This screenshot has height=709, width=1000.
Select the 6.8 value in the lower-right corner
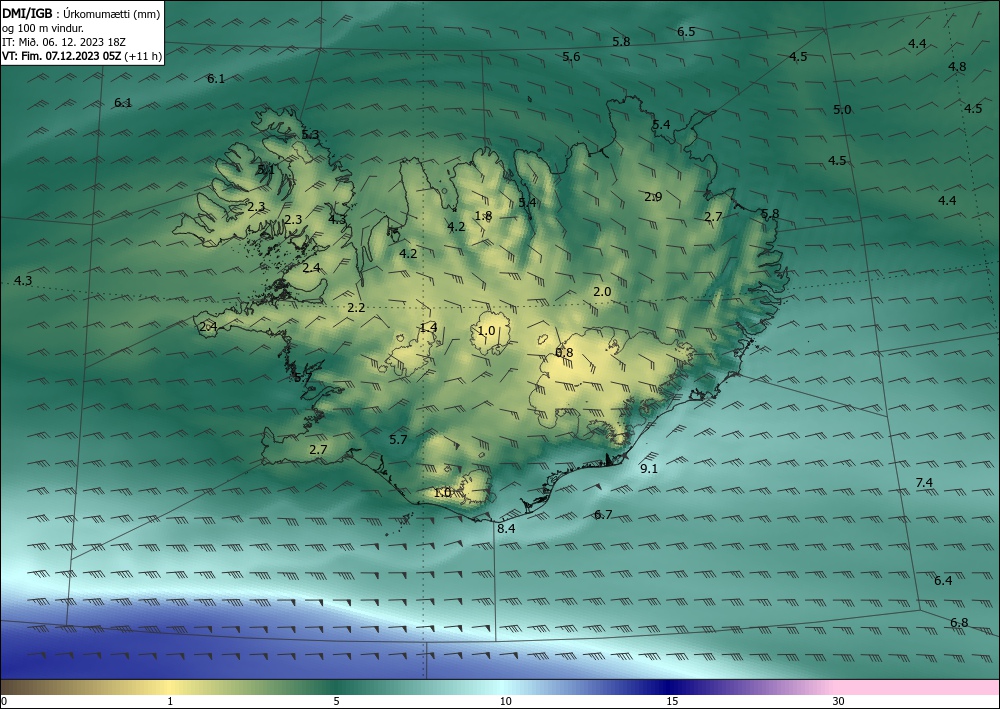[x=959, y=623]
